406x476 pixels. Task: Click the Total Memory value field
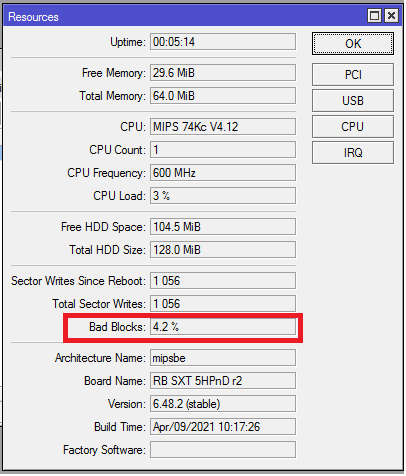pos(223,96)
